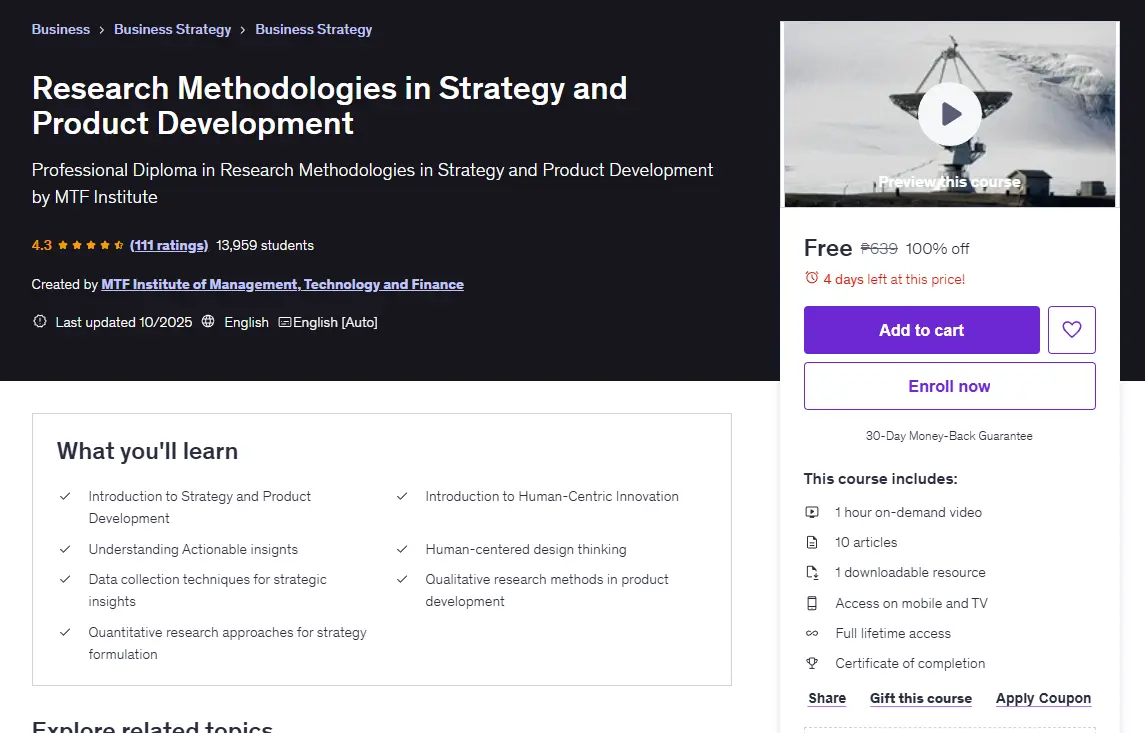Click the alarm clock icon beside days left
This screenshot has width=1145, height=733.
coord(811,278)
